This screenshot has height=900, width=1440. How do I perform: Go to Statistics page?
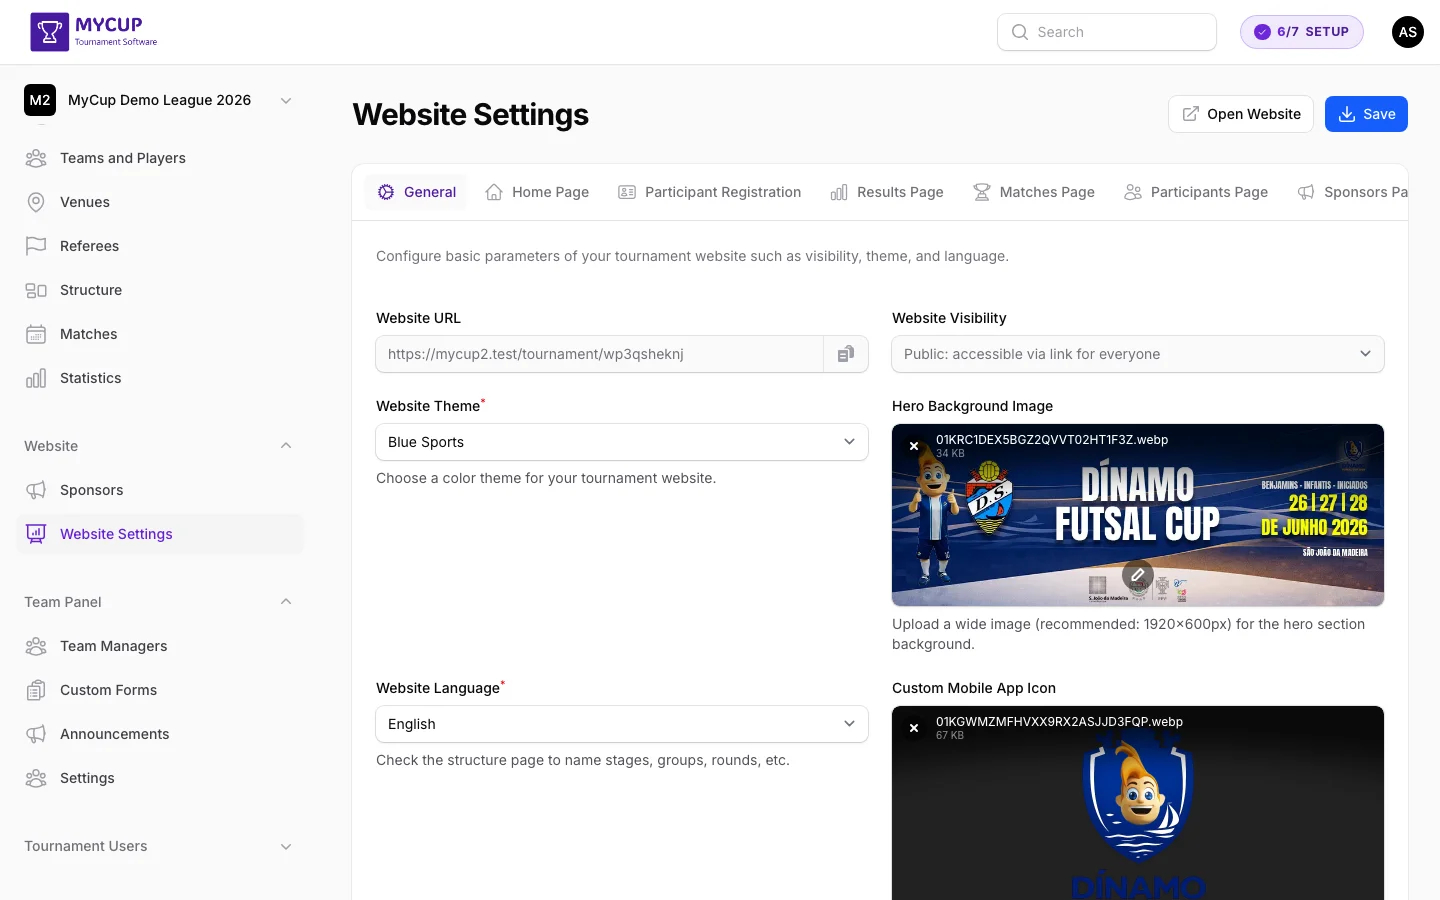[160, 378]
